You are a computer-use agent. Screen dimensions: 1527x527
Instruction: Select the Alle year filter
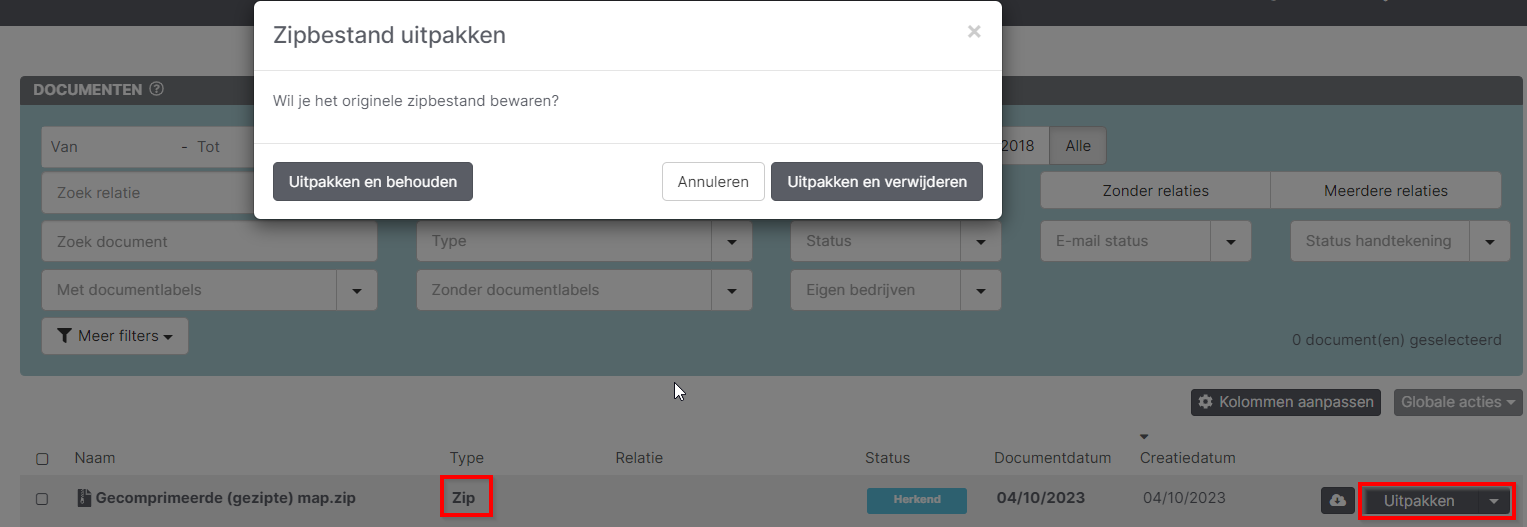pyautogui.click(x=1078, y=146)
